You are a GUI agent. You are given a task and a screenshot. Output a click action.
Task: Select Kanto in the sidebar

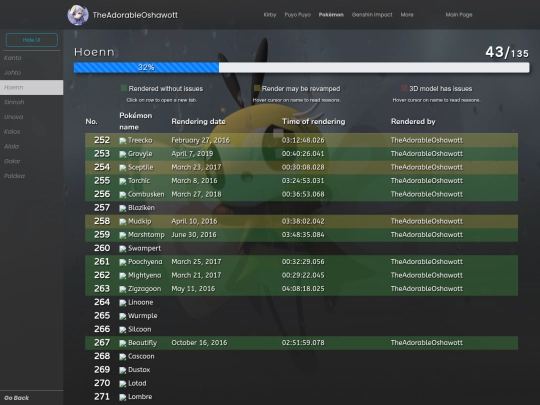point(31,58)
